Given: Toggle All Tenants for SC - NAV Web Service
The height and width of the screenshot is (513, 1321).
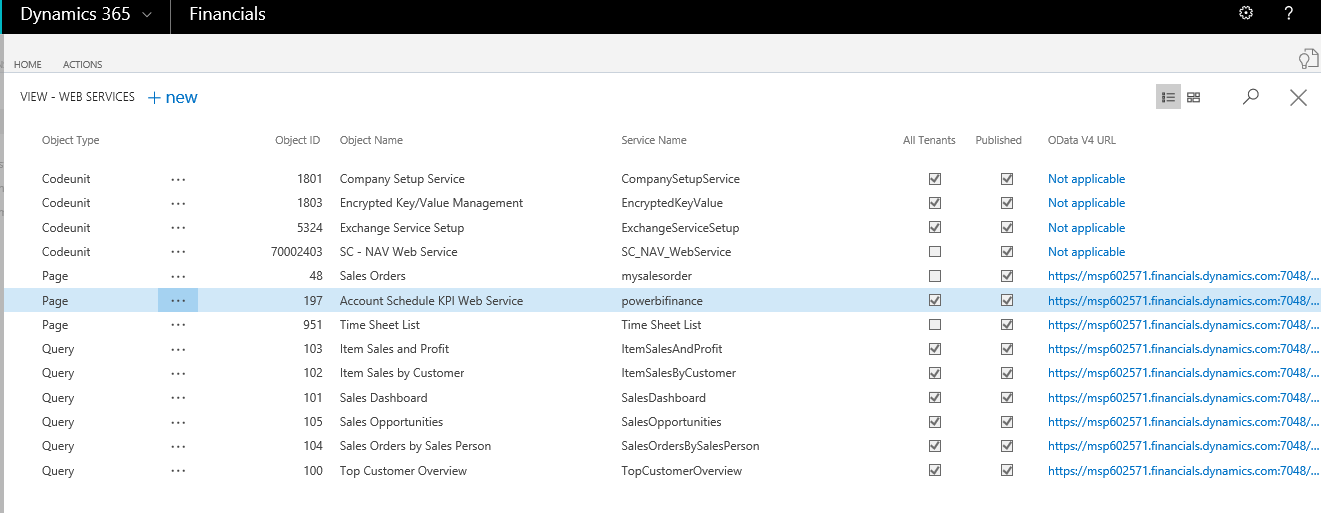Looking at the screenshot, I should (x=935, y=252).
